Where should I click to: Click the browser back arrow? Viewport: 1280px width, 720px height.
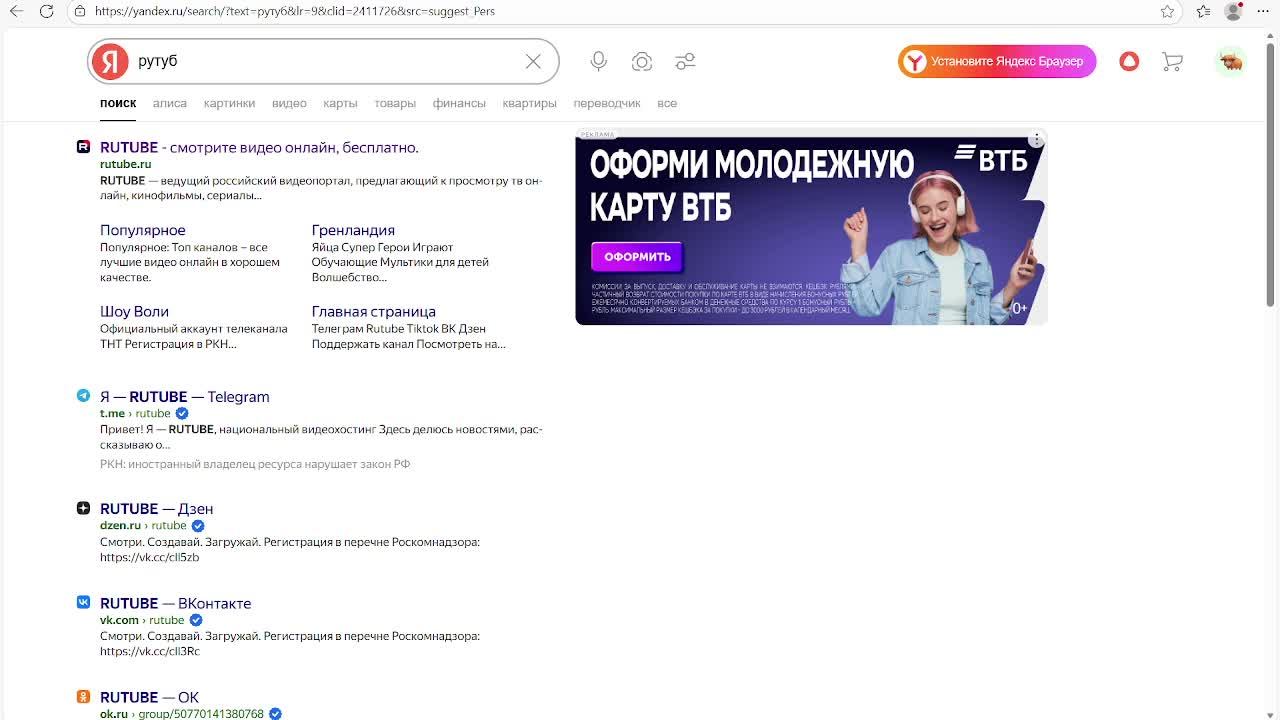coord(17,11)
